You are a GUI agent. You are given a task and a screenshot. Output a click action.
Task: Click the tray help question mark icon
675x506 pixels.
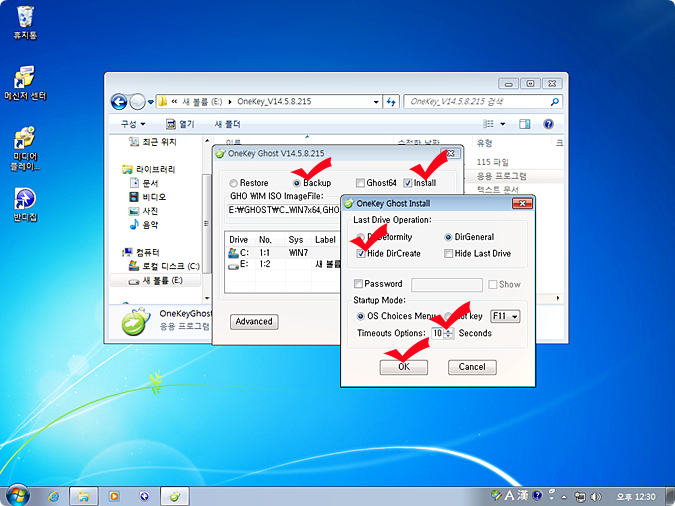(x=537, y=495)
